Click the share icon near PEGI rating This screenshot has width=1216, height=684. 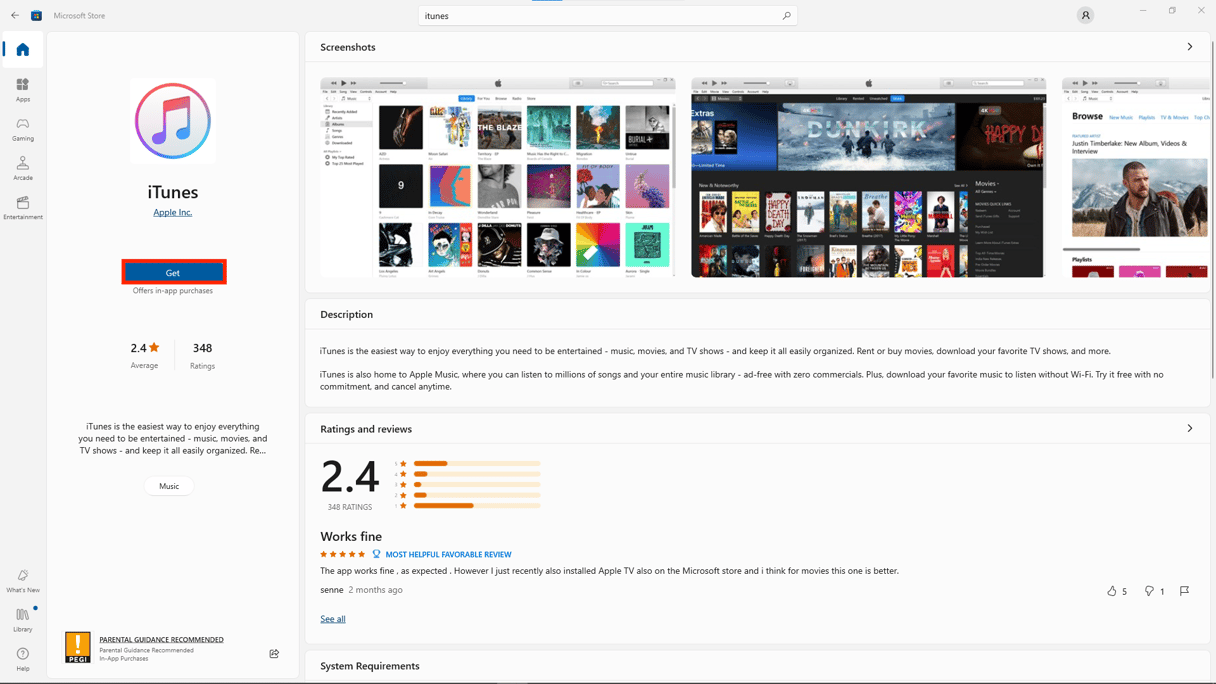click(x=274, y=654)
